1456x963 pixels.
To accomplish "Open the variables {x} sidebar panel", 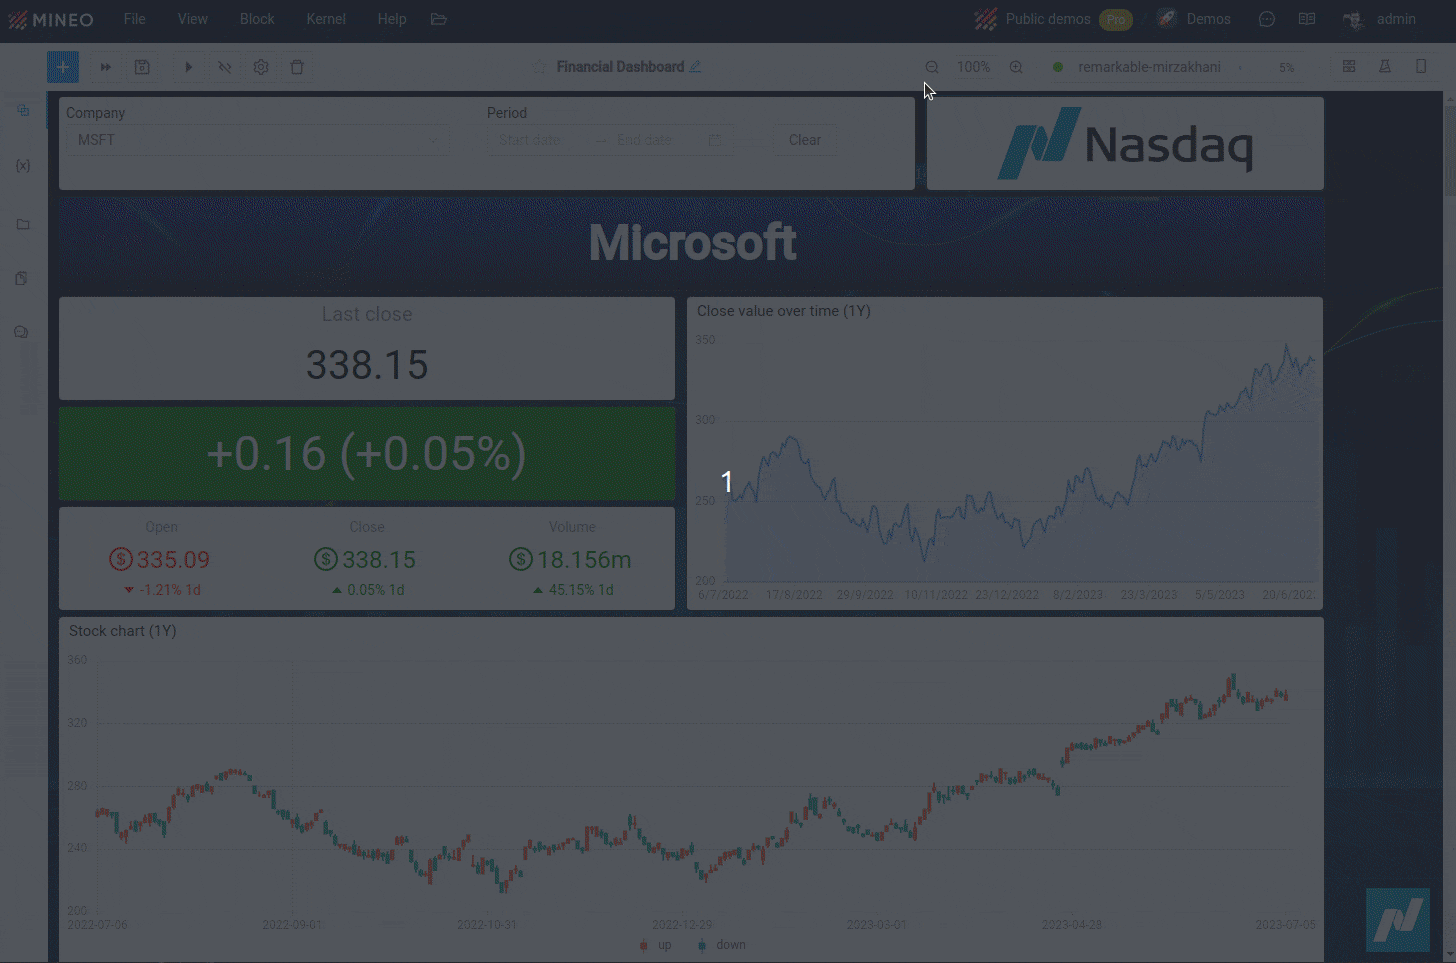I will (23, 166).
